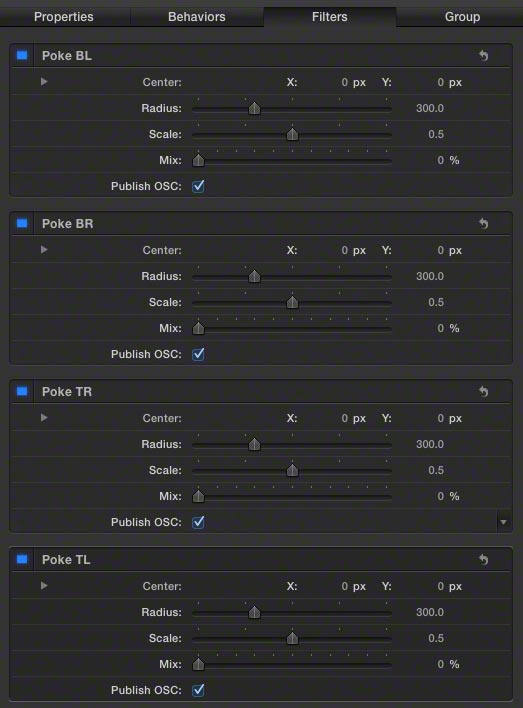Click Poke BL Scale value 0.5
The width and height of the screenshot is (523, 708).
436,135
